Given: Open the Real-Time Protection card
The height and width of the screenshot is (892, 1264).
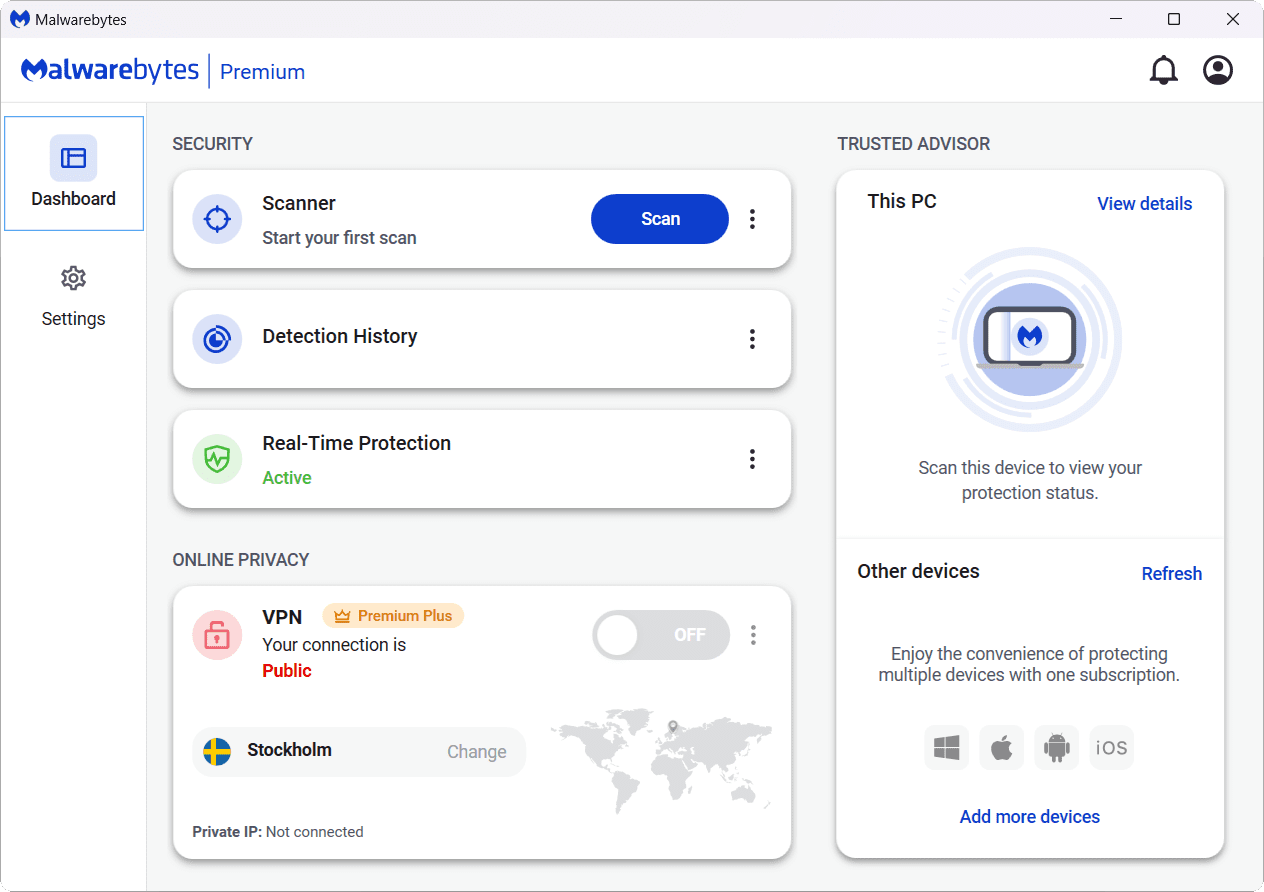Looking at the screenshot, I should click(x=482, y=459).
